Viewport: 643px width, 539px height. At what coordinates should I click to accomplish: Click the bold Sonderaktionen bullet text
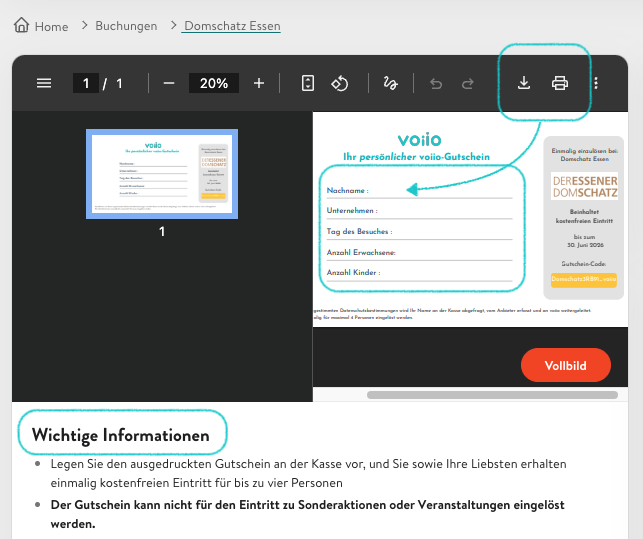(308, 514)
